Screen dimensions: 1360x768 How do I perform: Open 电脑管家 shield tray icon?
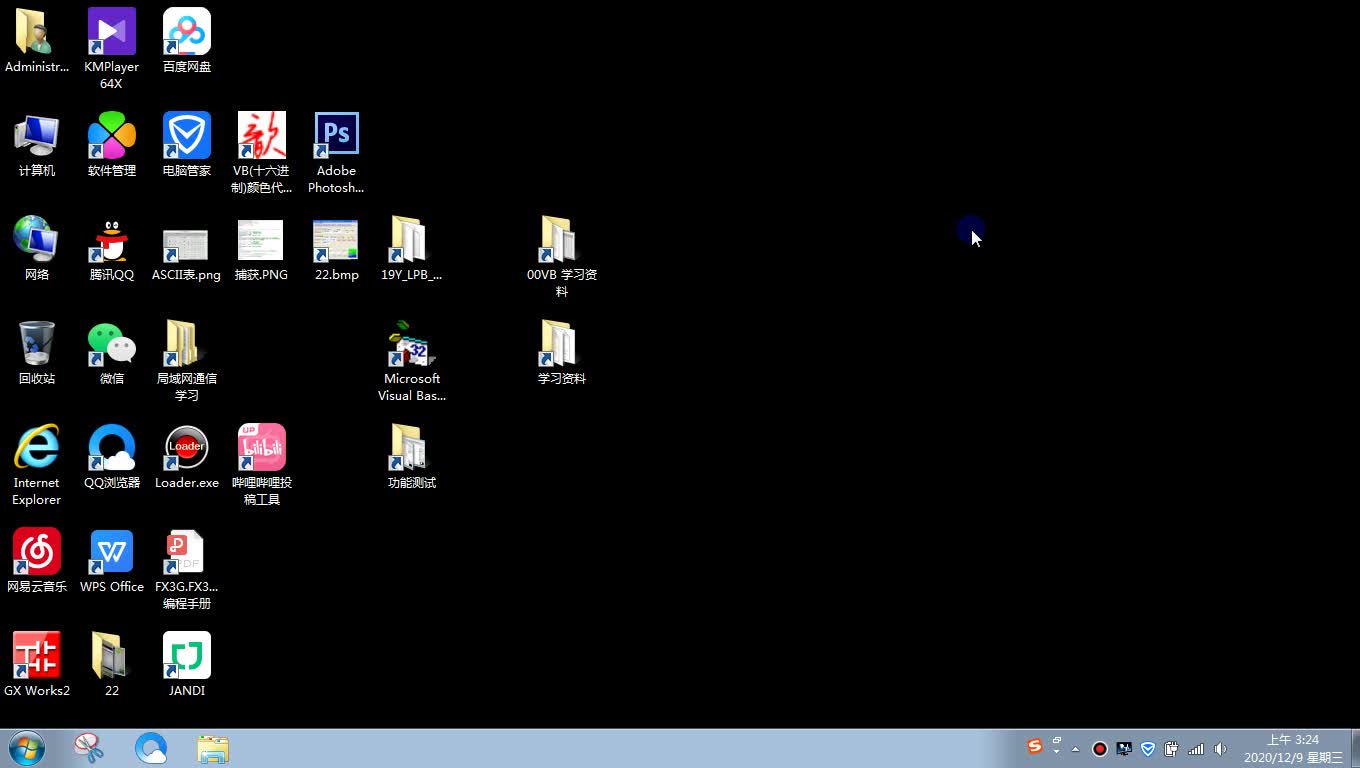pyautogui.click(x=1148, y=749)
